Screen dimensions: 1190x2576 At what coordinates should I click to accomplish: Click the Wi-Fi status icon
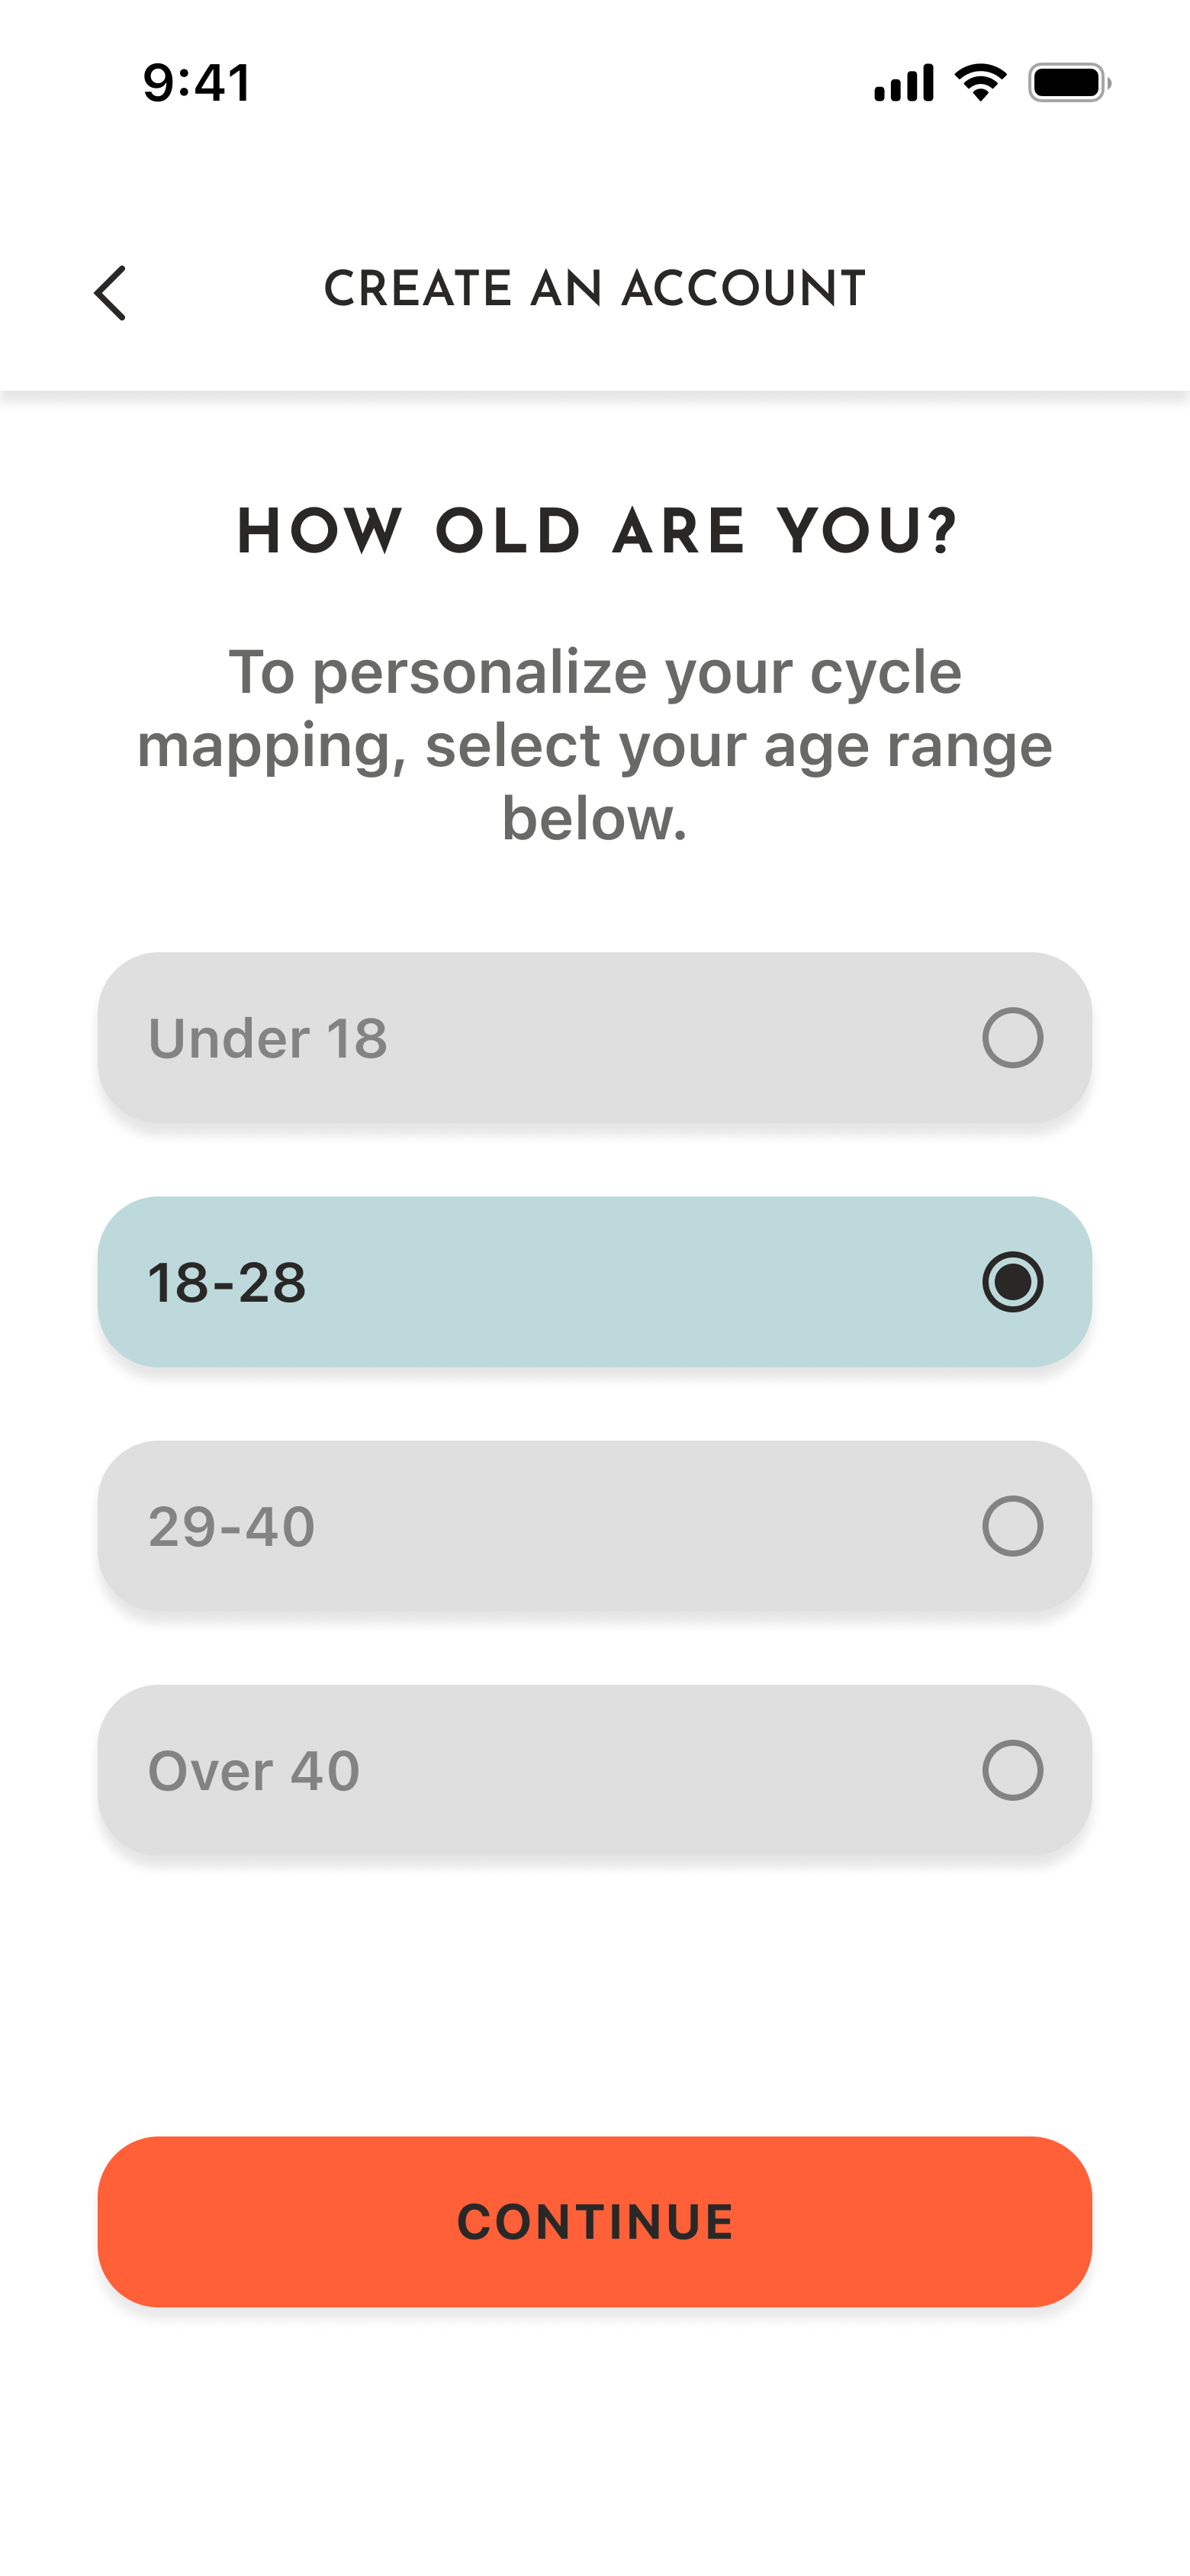pos(980,82)
